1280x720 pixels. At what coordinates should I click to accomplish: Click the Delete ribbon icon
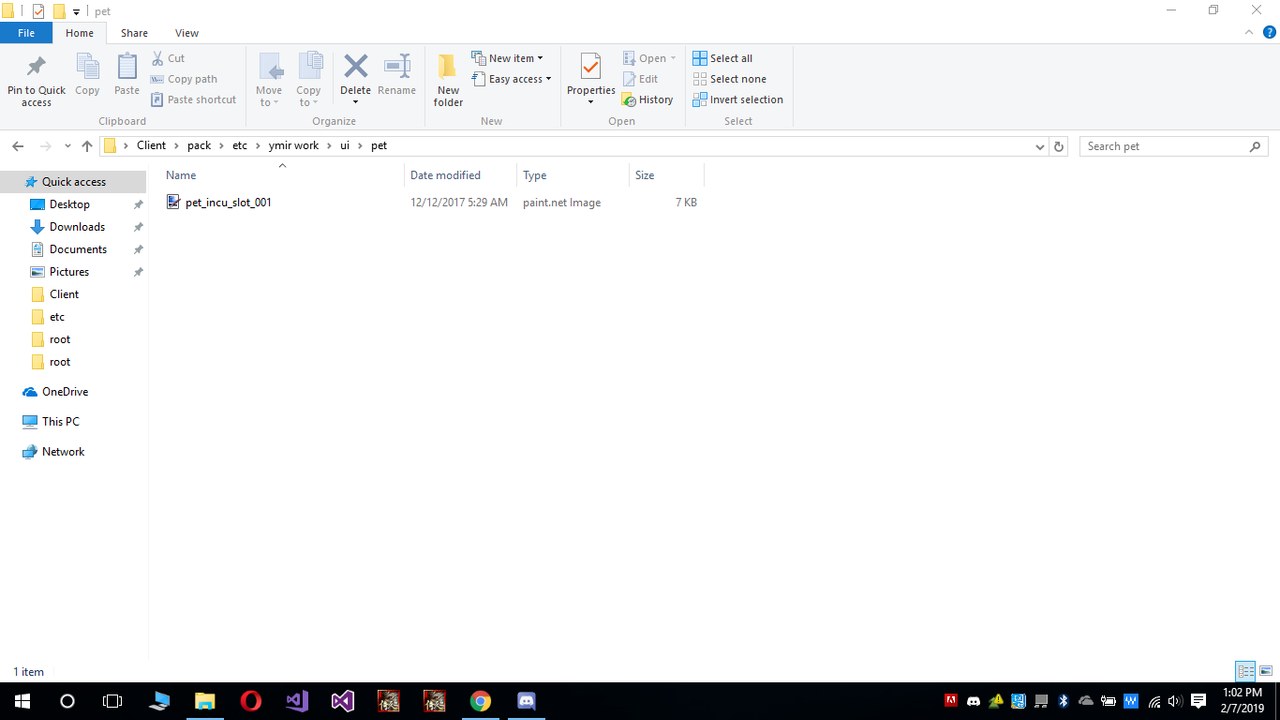click(355, 80)
